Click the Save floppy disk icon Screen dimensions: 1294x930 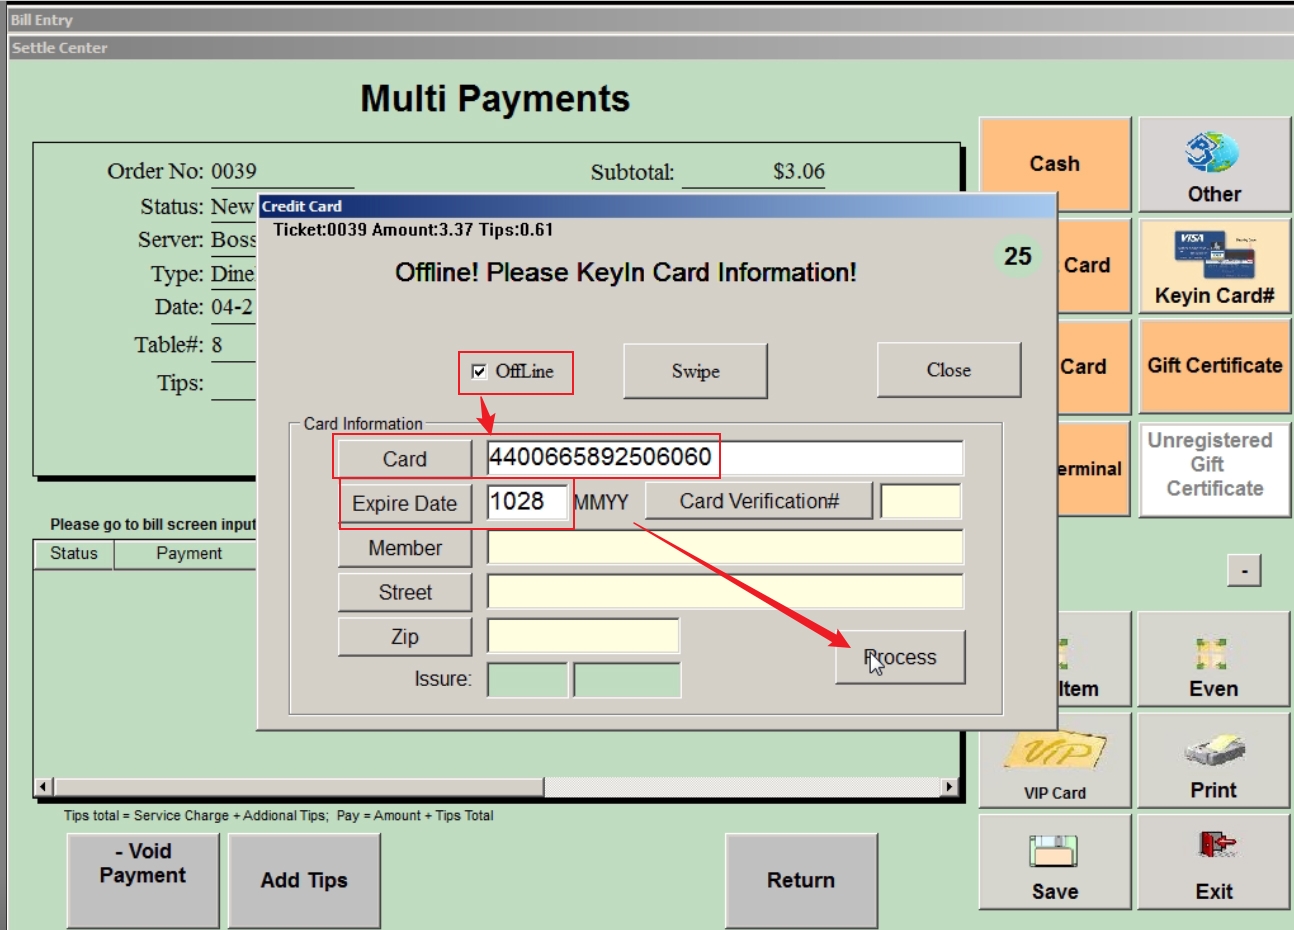pyautogui.click(x=1054, y=851)
